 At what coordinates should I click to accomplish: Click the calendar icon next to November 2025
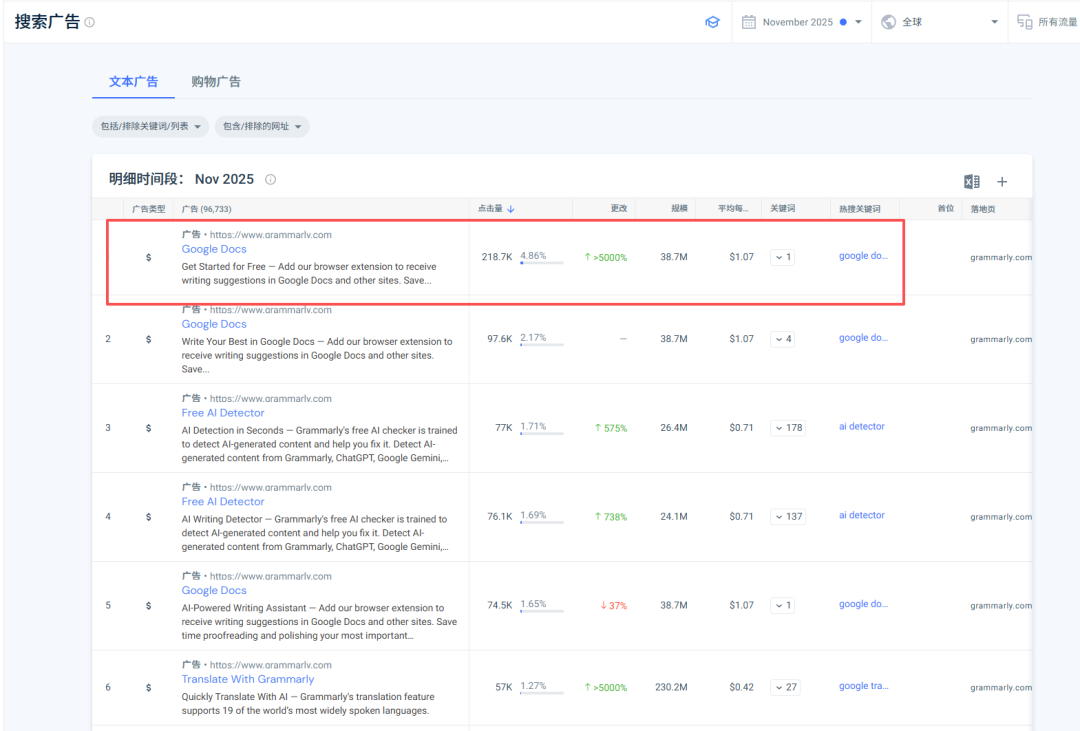tap(748, 22)
